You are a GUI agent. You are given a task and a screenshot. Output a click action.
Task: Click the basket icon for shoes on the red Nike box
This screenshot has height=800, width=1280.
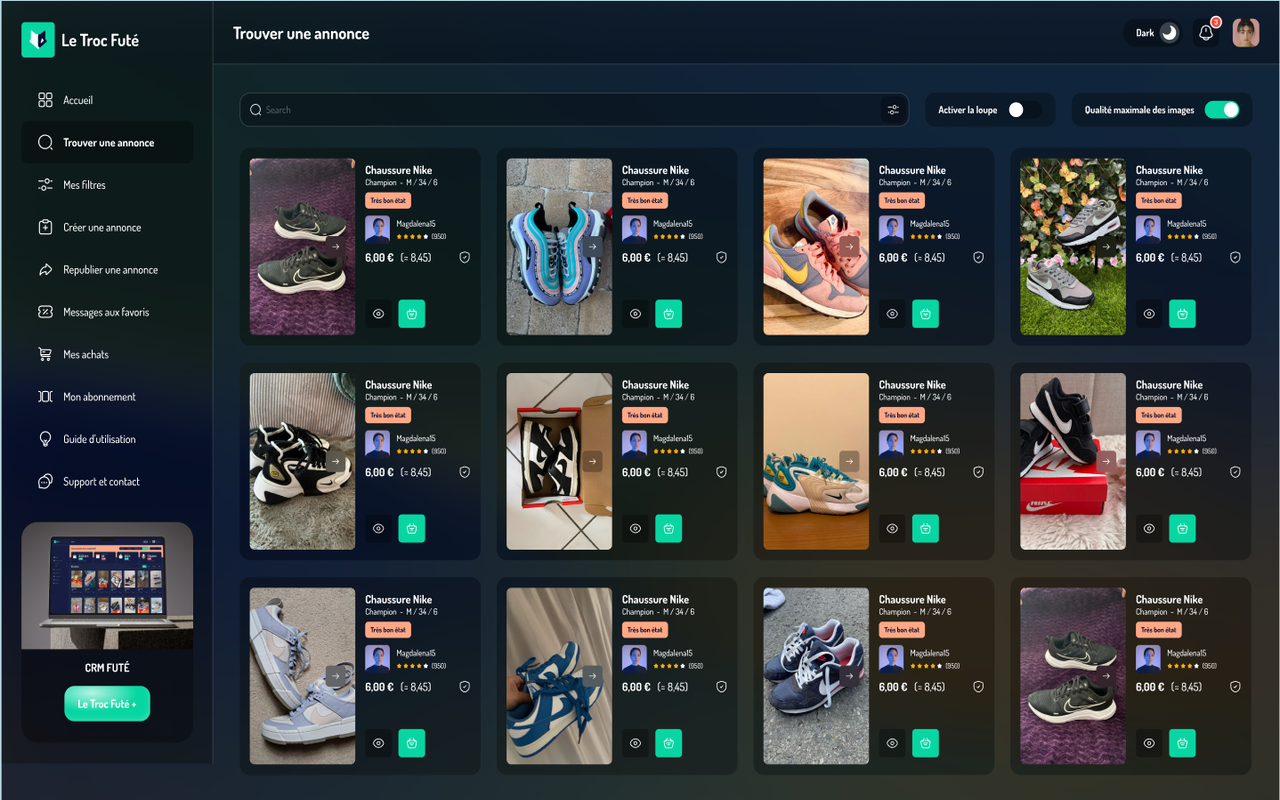tap(1183, 529)
